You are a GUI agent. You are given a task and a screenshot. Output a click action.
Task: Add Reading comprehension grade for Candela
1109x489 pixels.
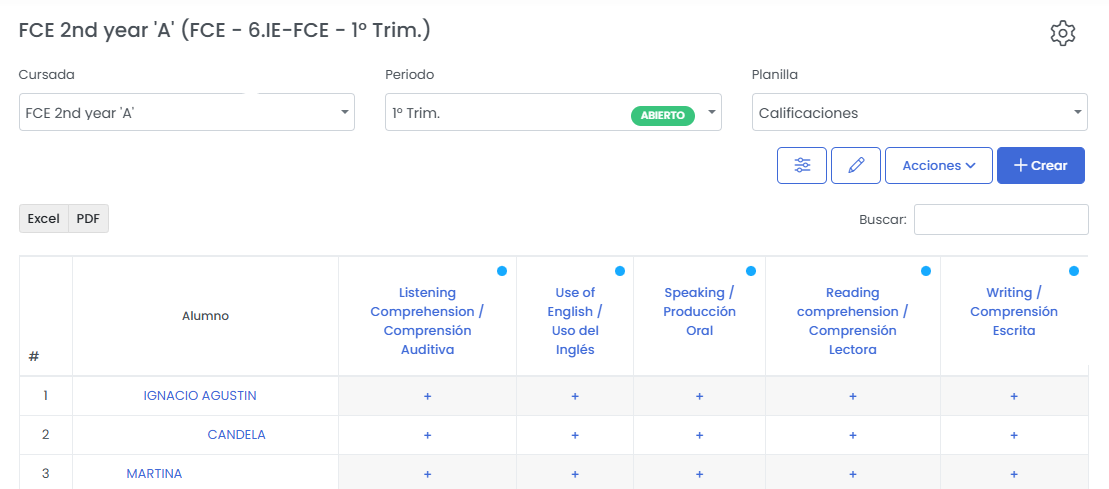[852, 435]
